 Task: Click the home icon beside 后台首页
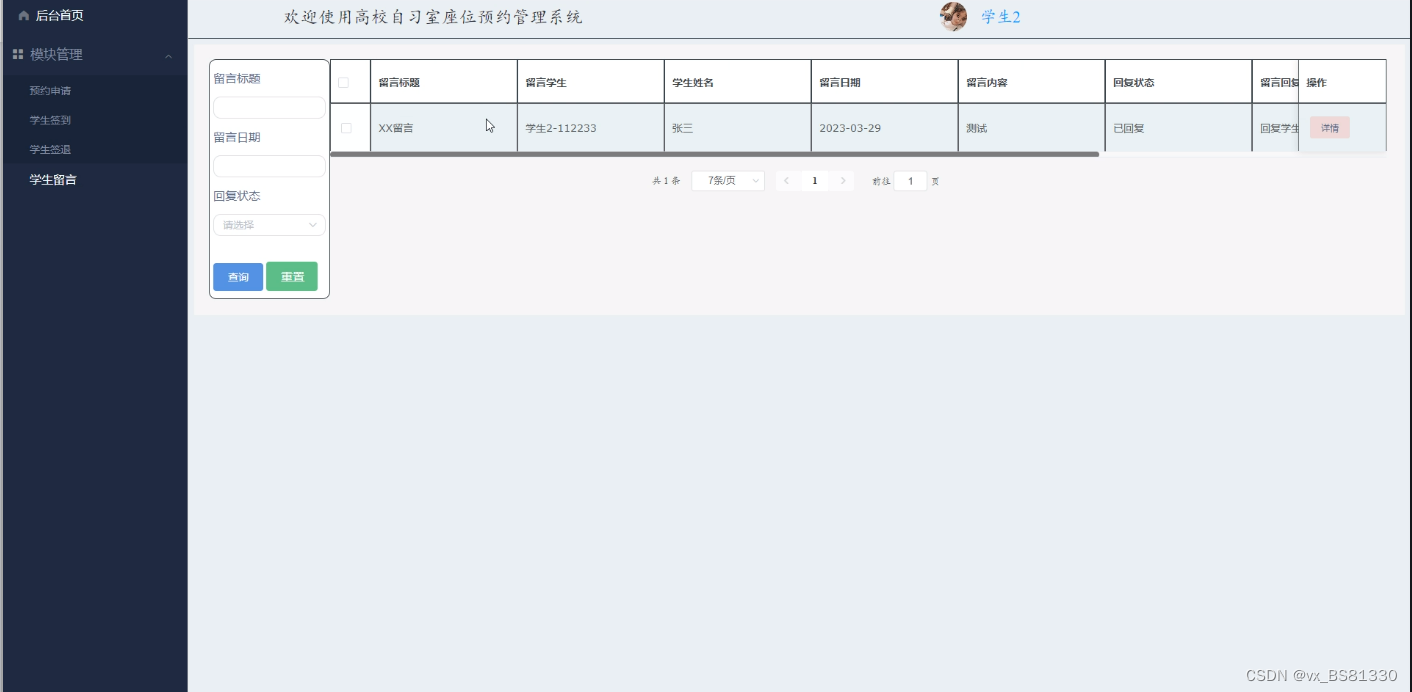(x=24, y=16)
